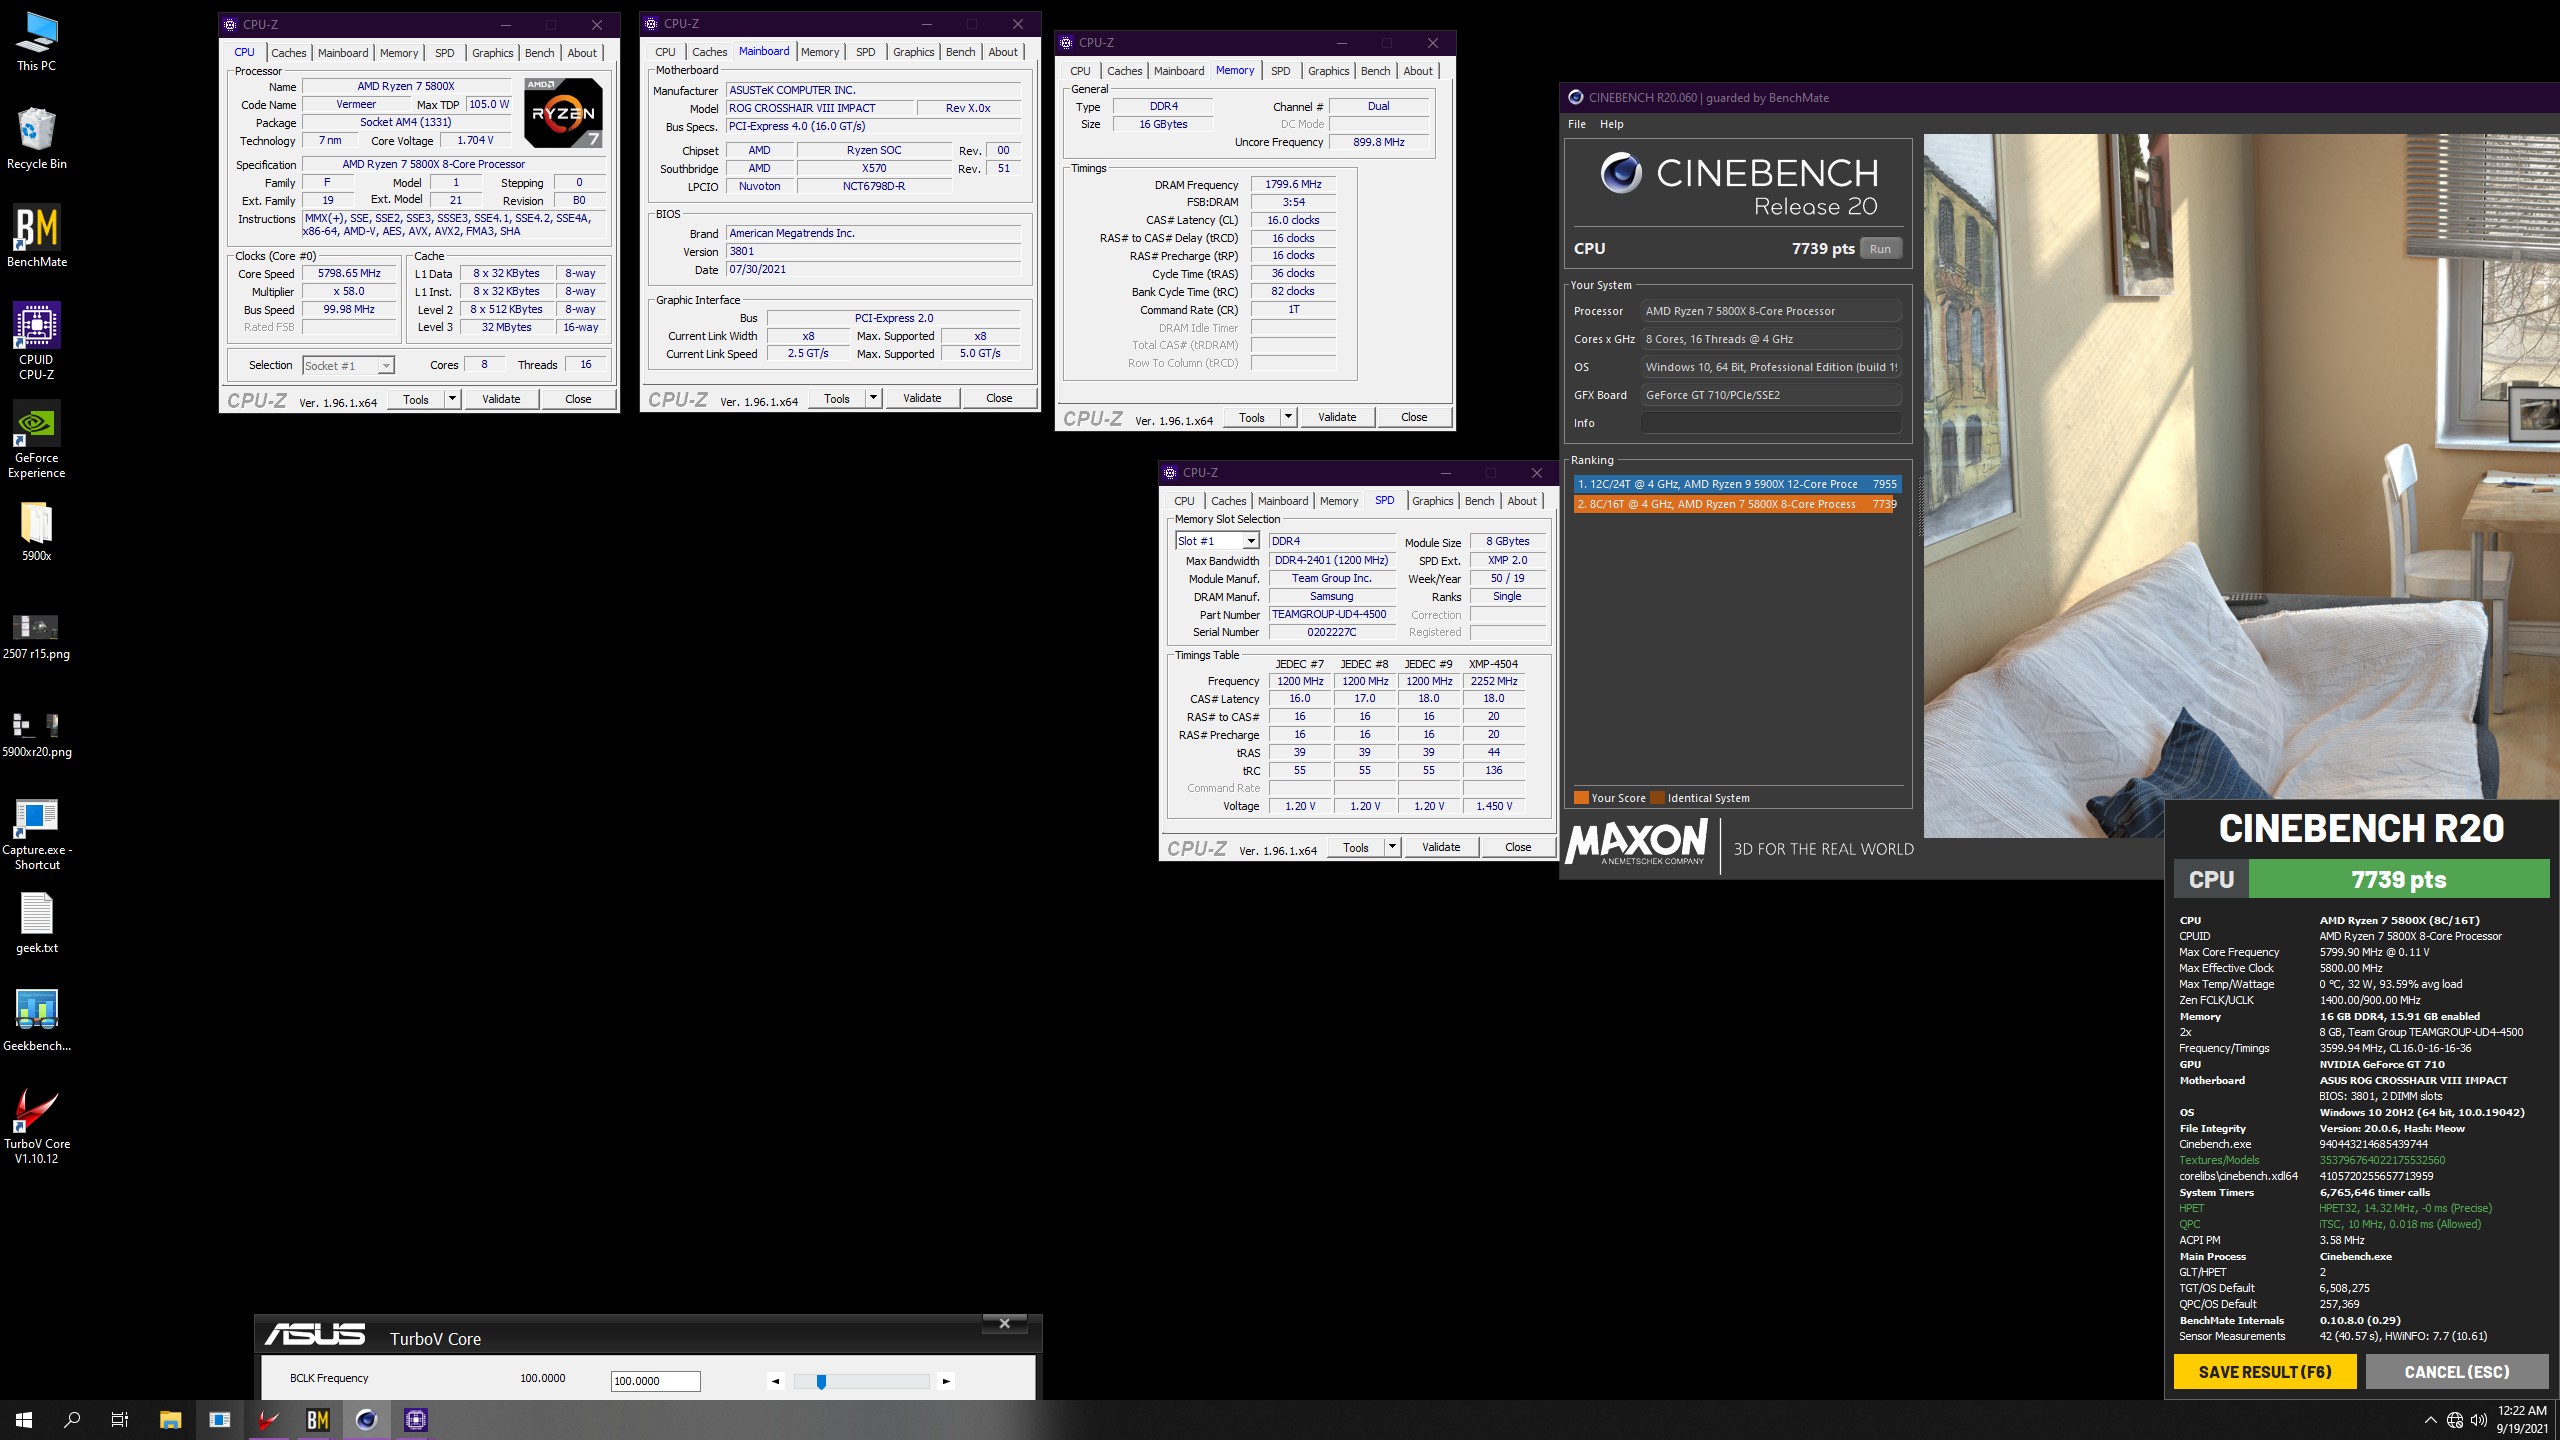Expand the Slot #1 memory slot dropdown

(1250, 541)
